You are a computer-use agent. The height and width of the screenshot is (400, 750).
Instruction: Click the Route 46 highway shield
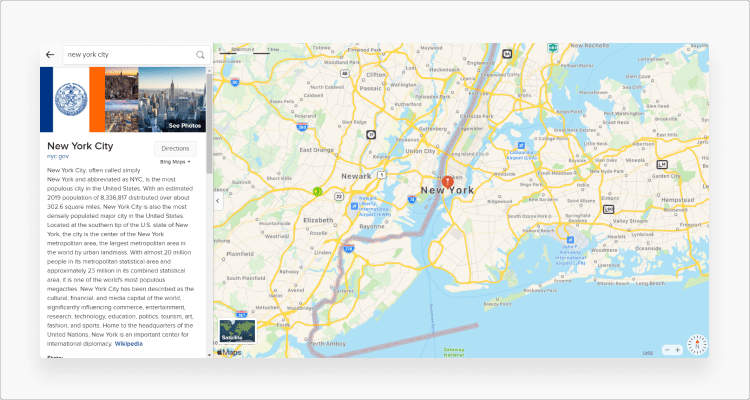click(344, 73)
